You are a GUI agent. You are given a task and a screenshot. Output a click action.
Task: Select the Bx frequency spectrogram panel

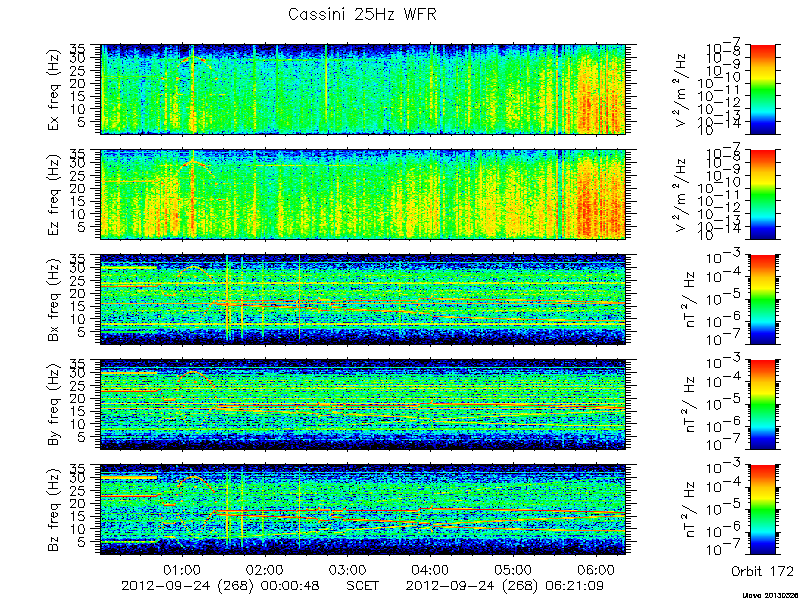point(363,299)
